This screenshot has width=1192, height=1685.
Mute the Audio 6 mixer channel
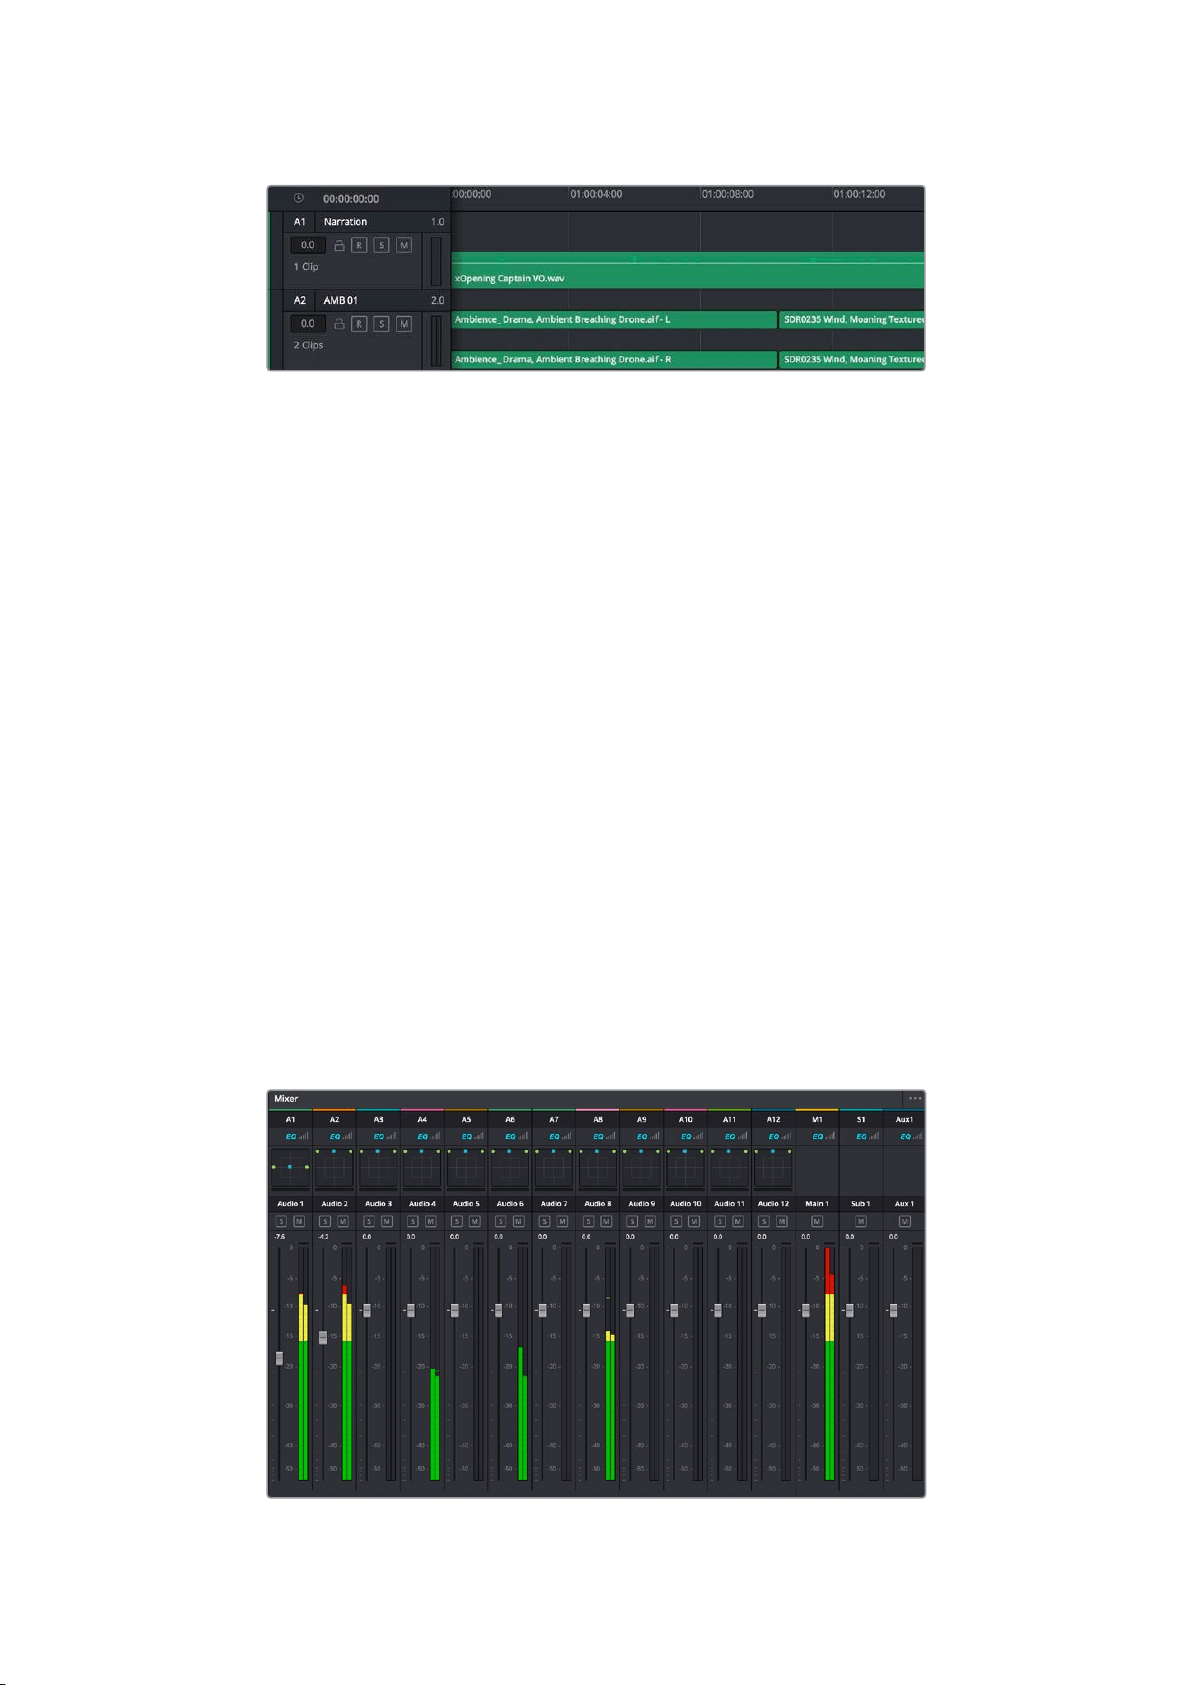coord(518,1221)
